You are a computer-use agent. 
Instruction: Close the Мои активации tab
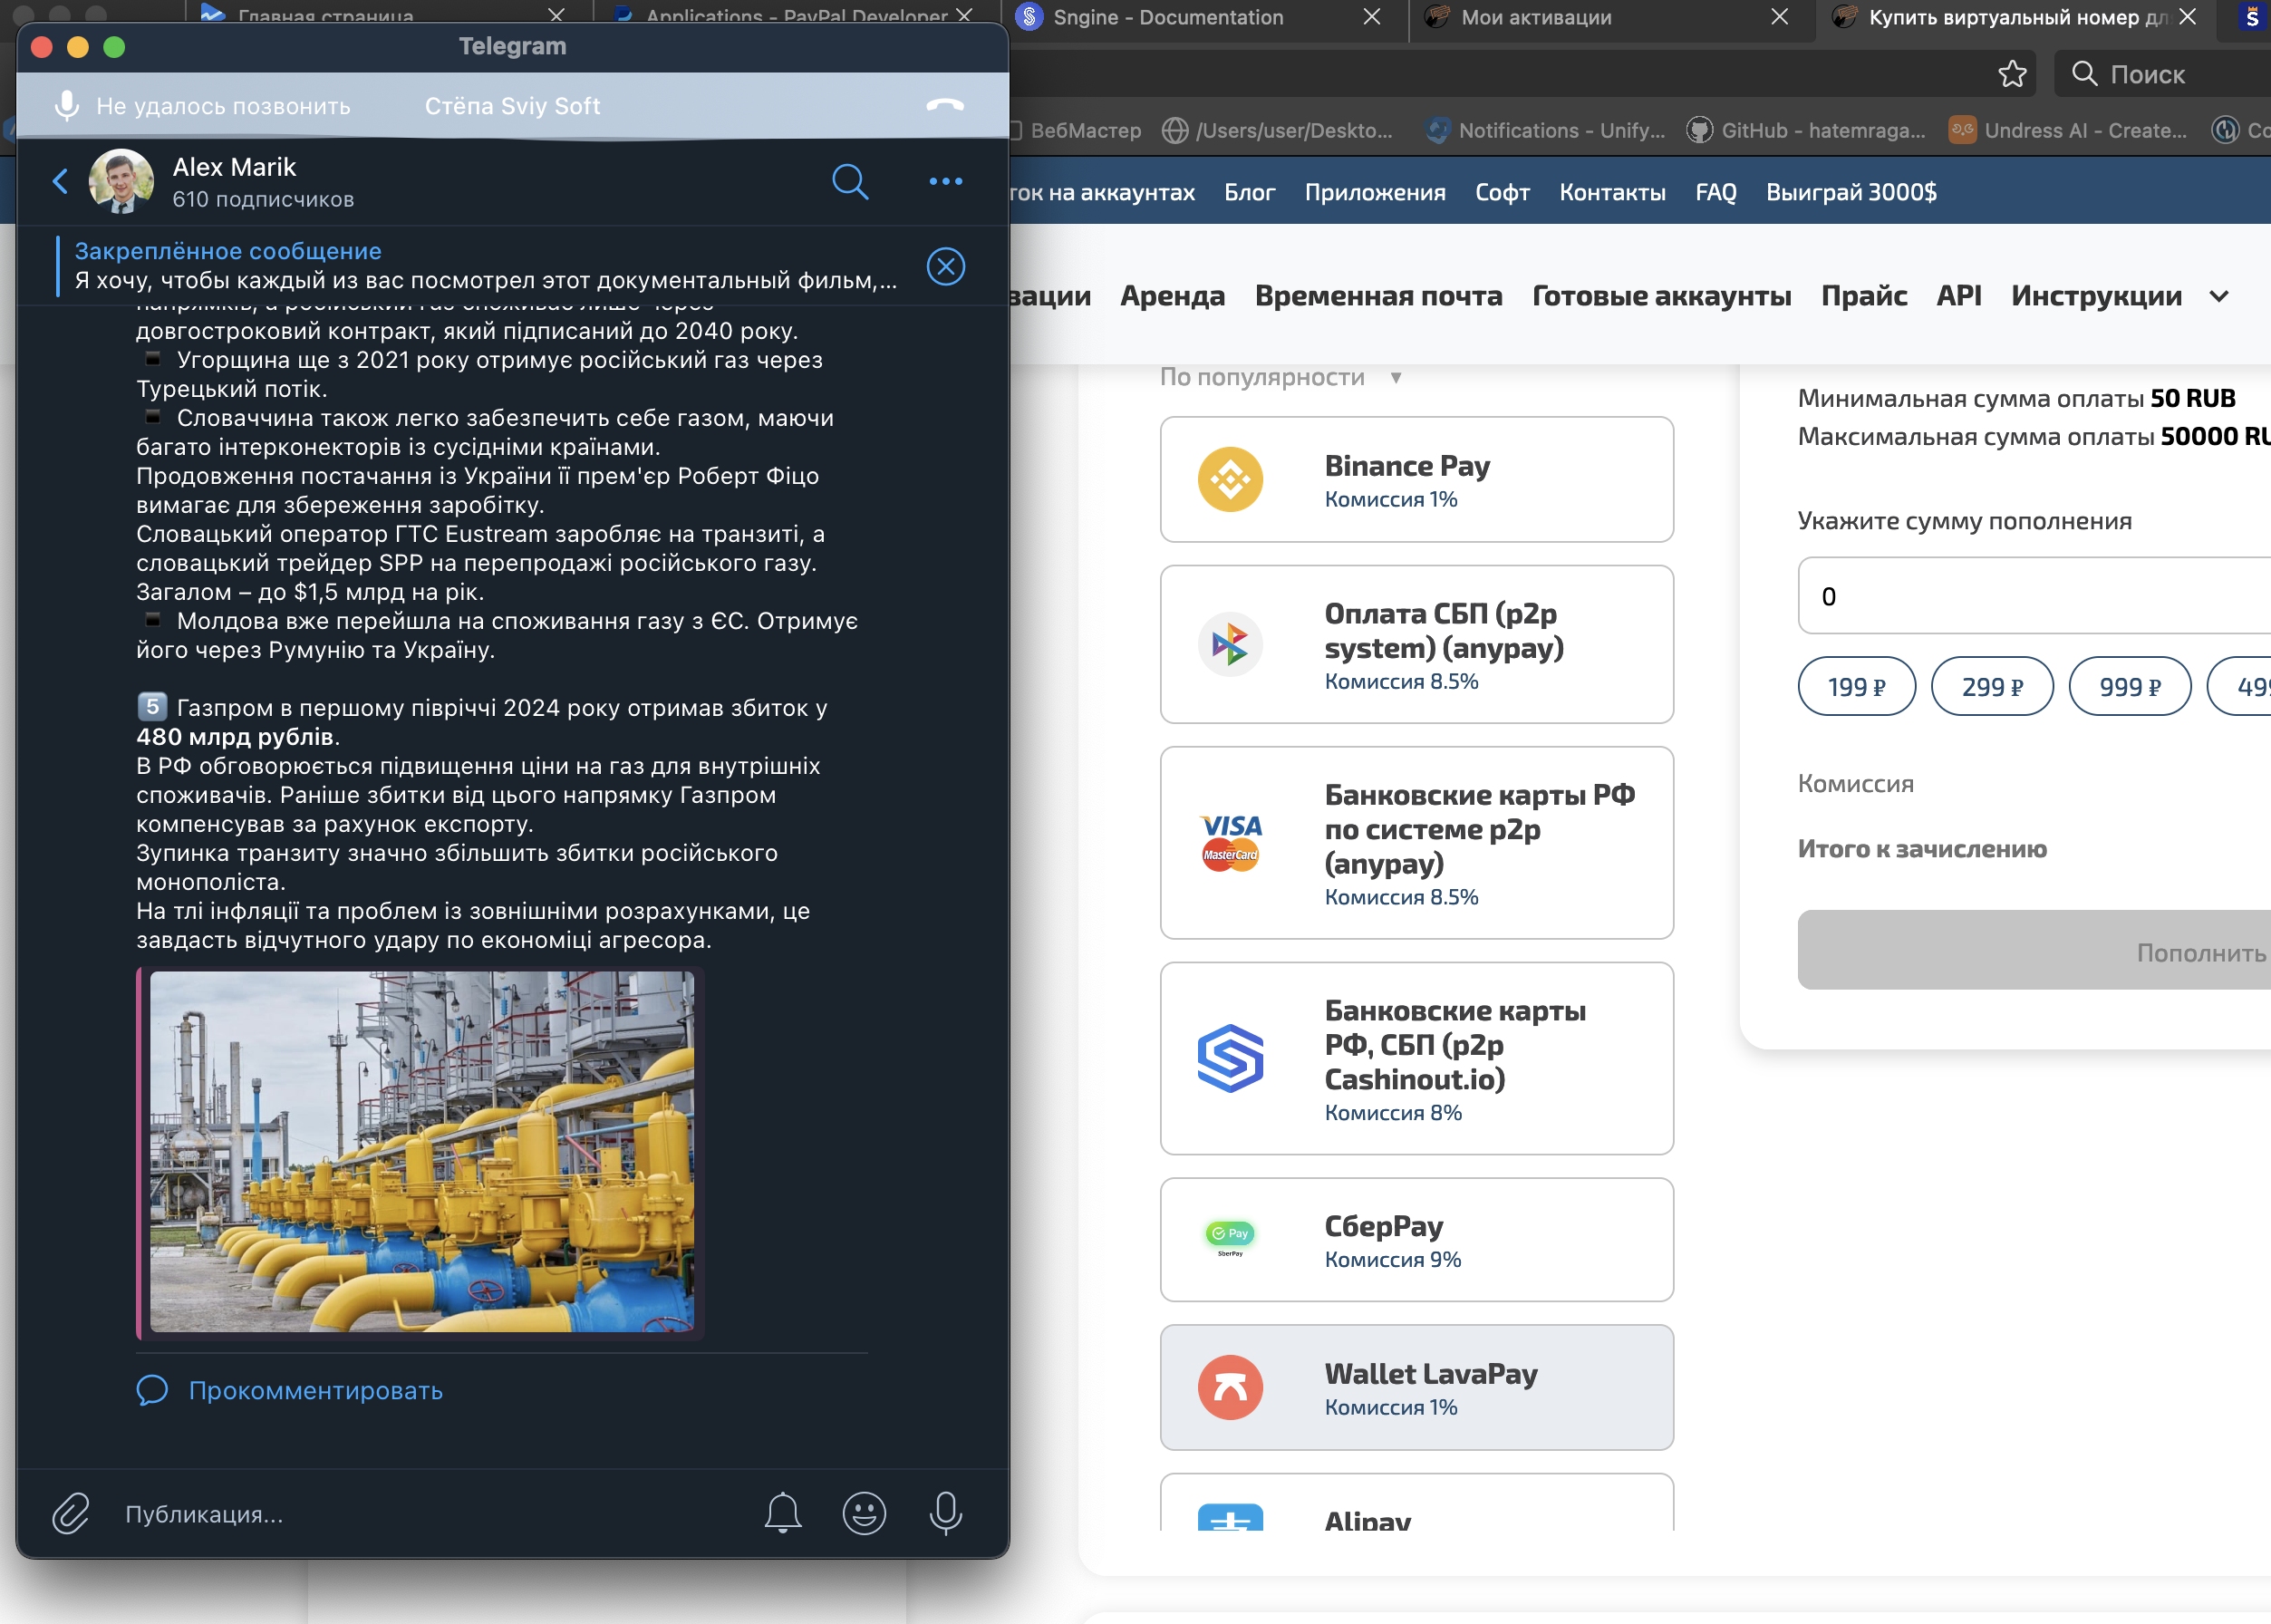[1779, 17]
